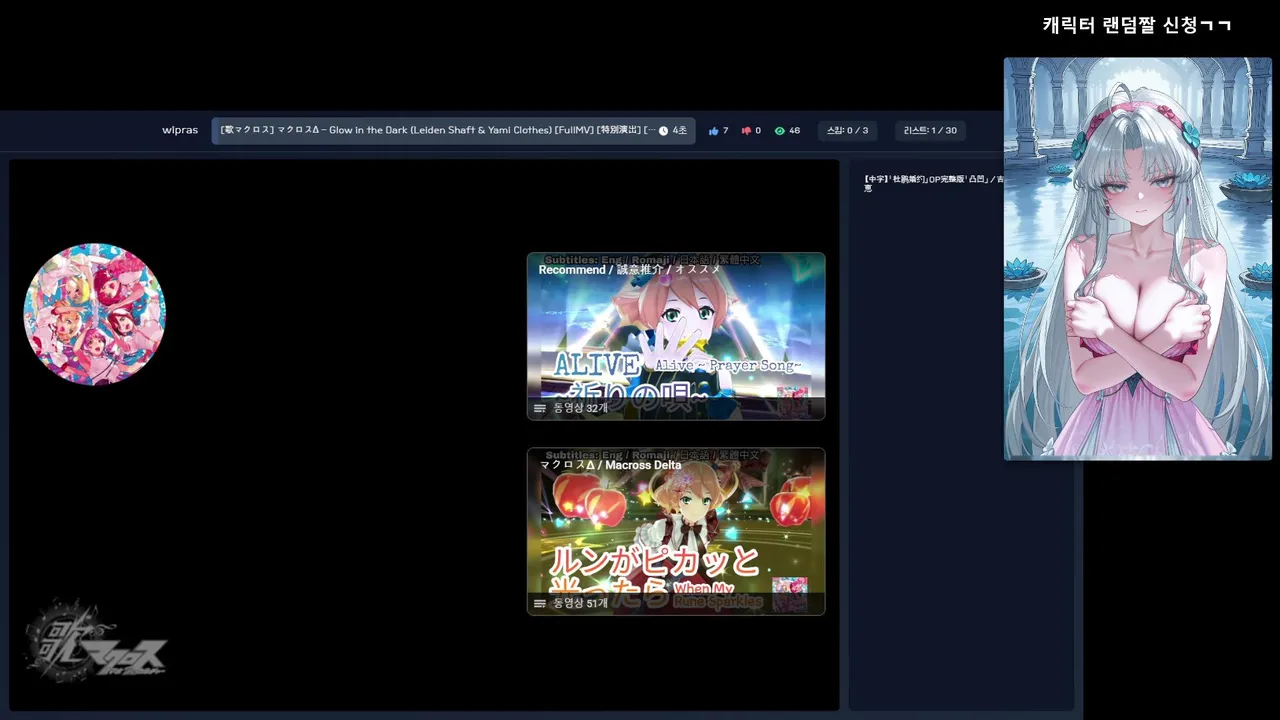1280x720 pixels.
Task: Click the '동영상 51개' label
Action: (x=580, y=603)
